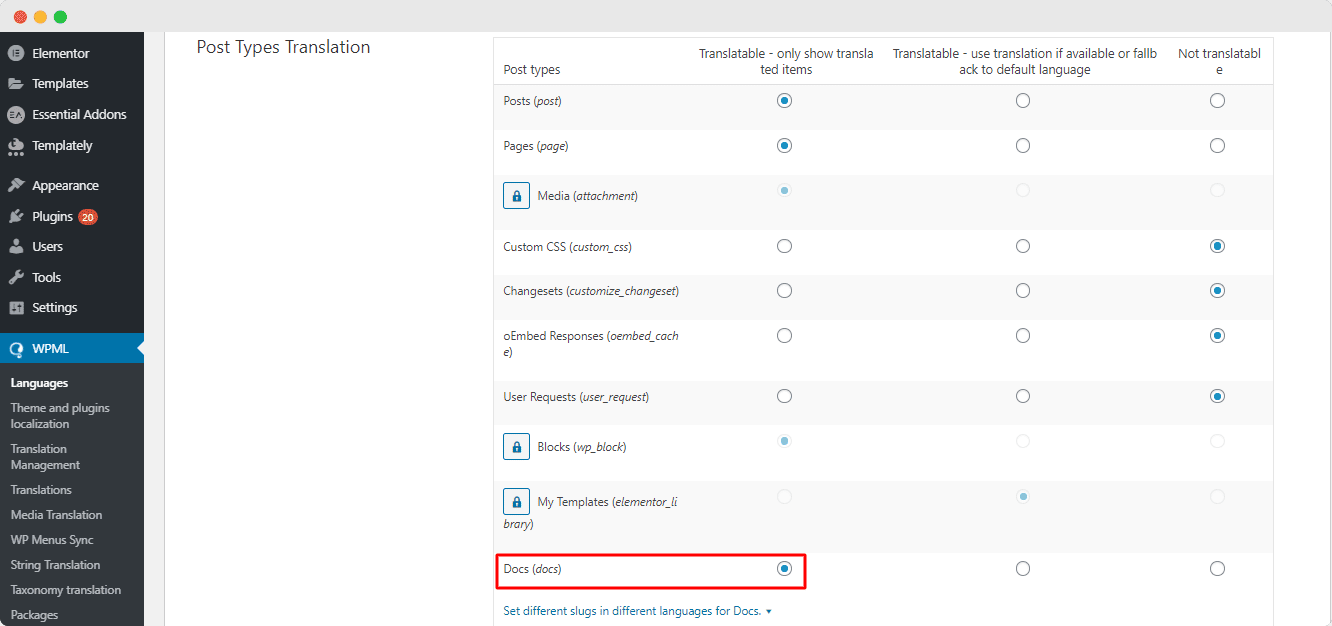Set Pages to Translatable with fallback

coord(1023,145)
